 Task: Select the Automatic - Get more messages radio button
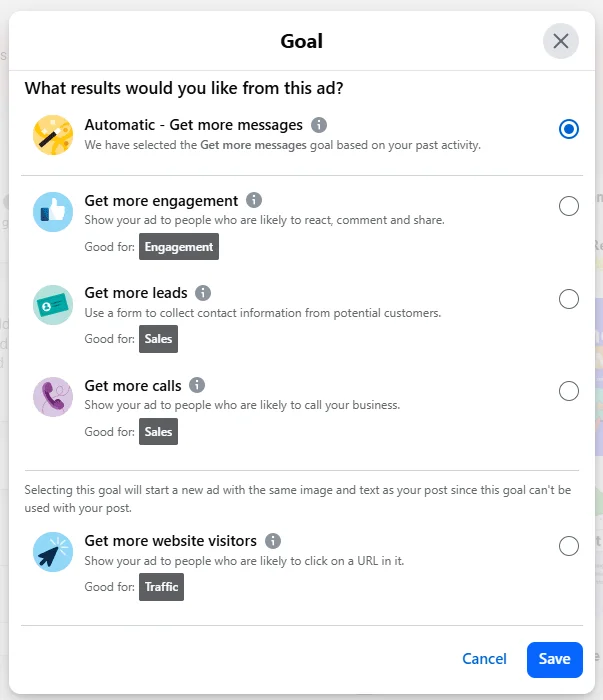tap(569, 129)
